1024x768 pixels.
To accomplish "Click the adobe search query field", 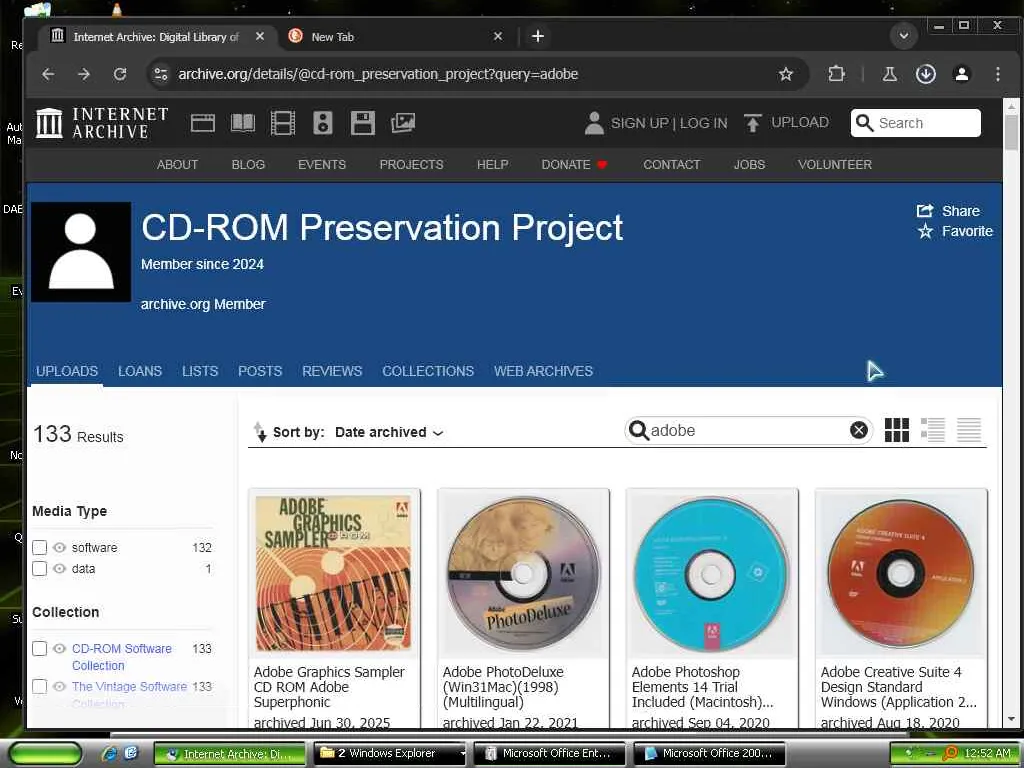I will 748,430.
